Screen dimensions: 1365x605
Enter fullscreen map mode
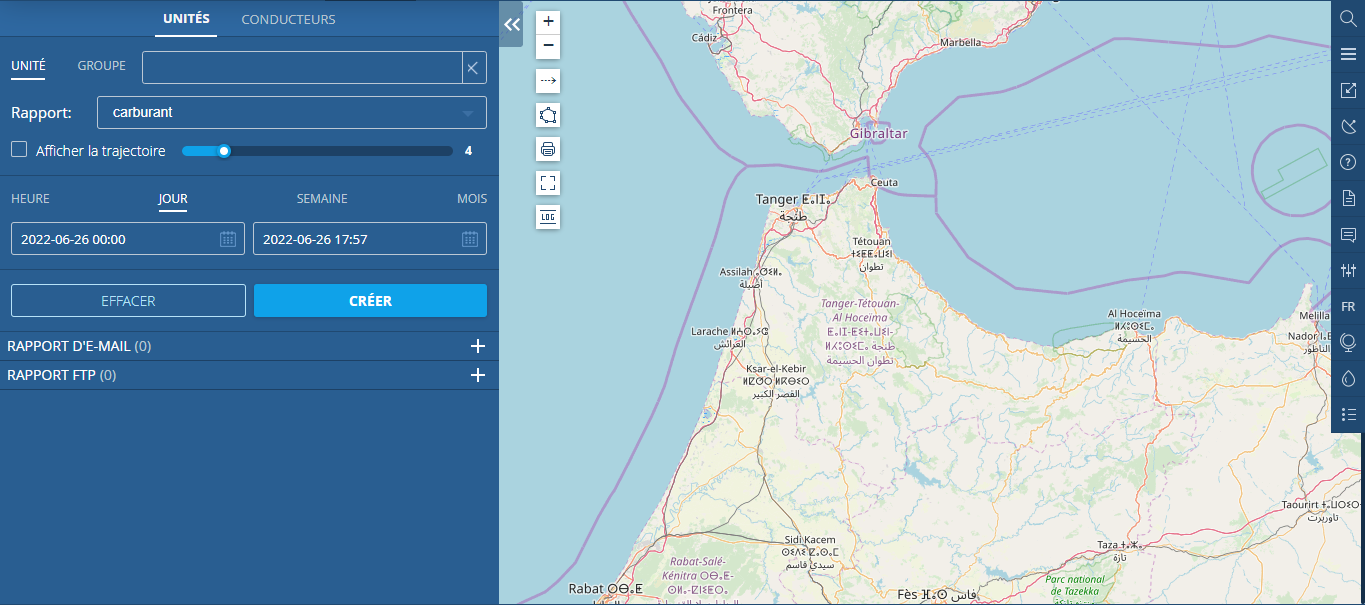[548, 183]
